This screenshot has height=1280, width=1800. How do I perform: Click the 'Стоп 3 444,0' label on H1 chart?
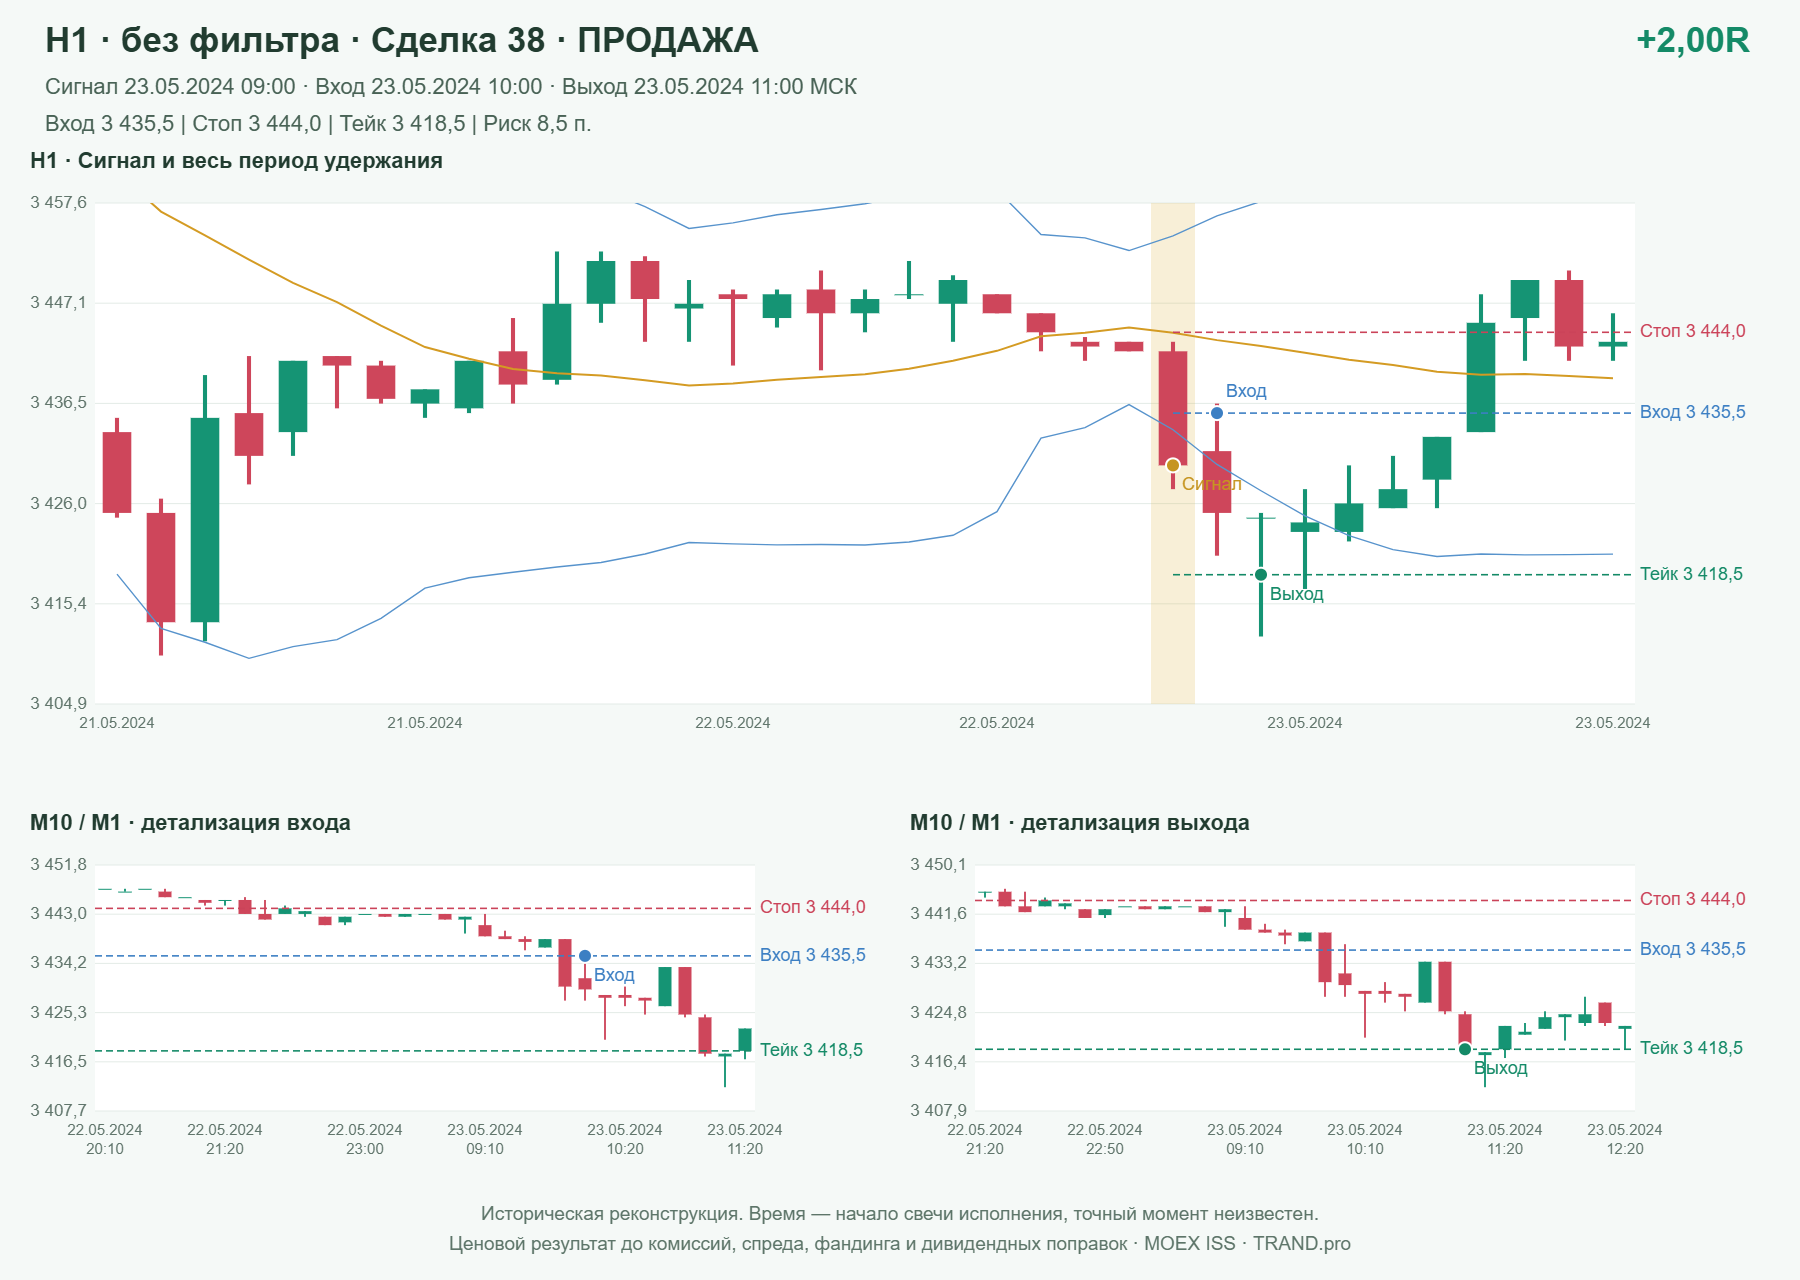(x=1692, y=331)
